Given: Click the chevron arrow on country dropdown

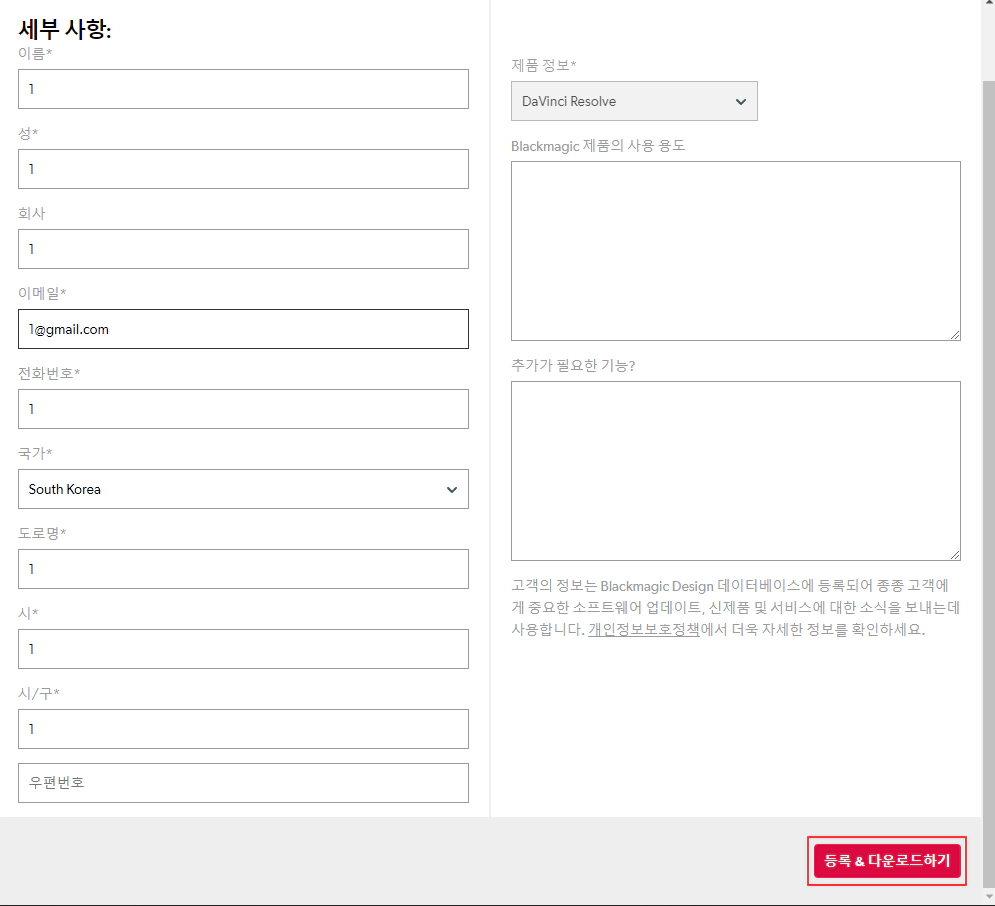Looking at the screenshot, I should pos(452,489).
